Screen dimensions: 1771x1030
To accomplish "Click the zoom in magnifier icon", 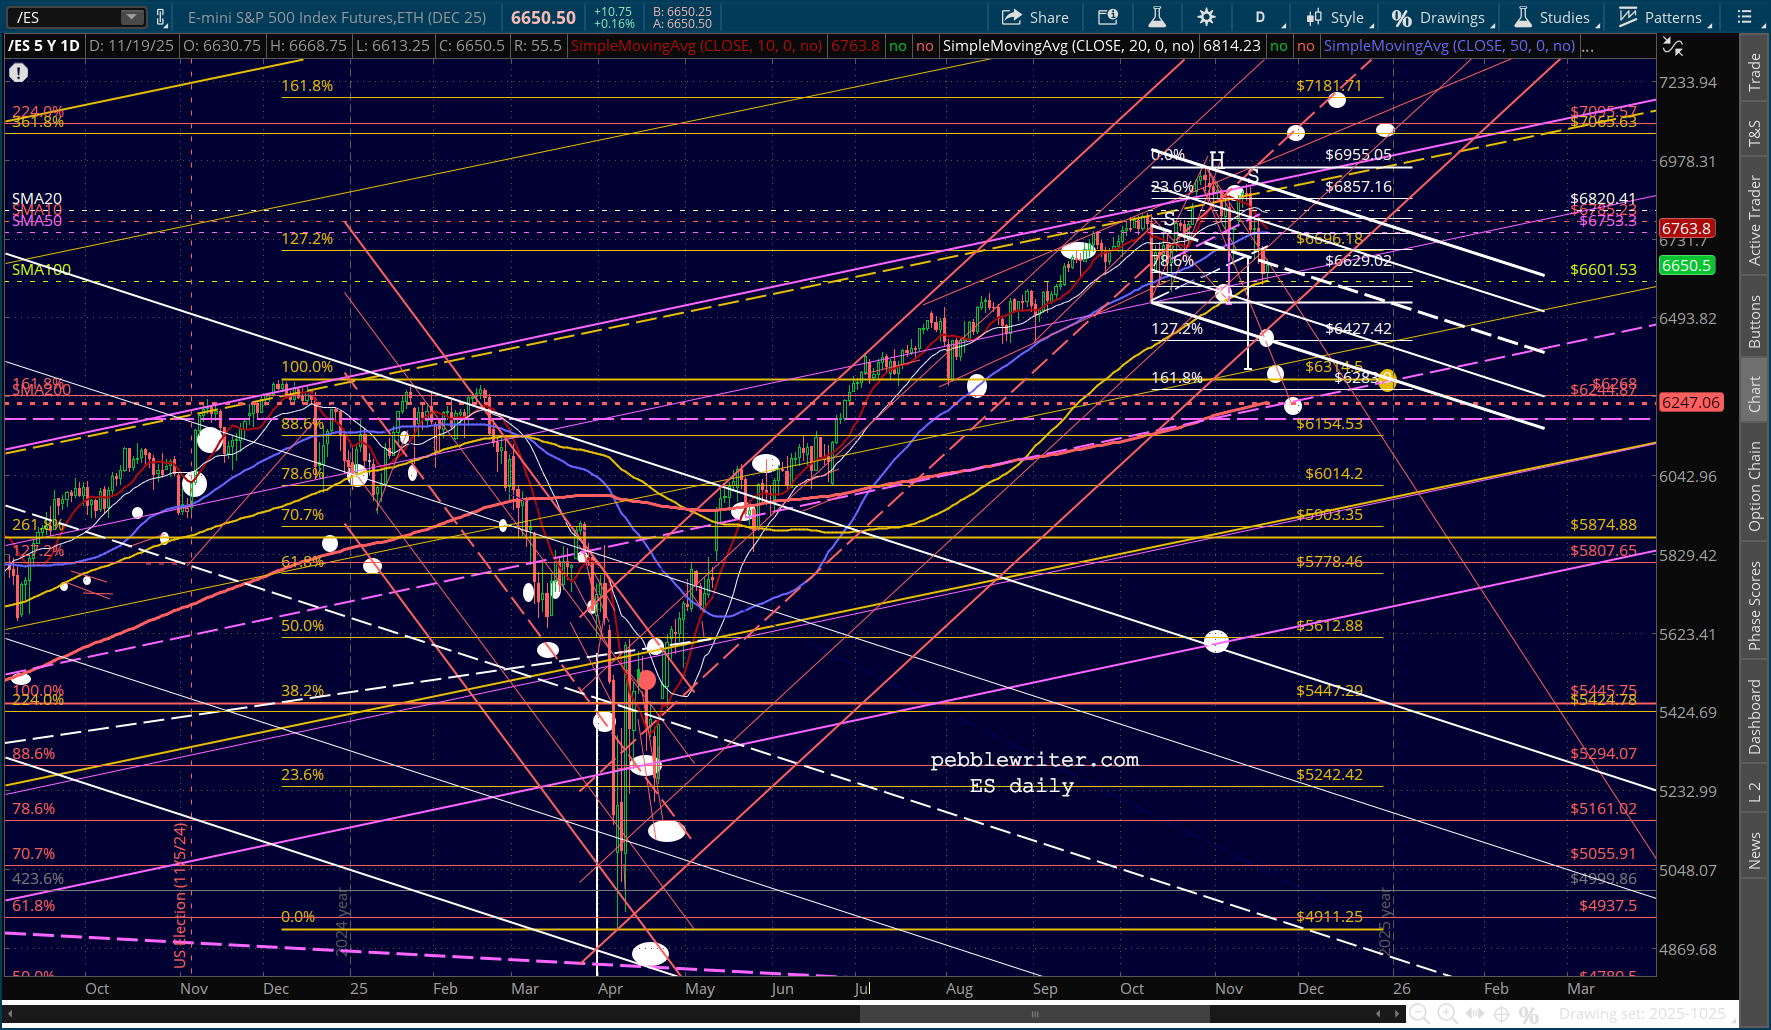I will [1446, 1014].
